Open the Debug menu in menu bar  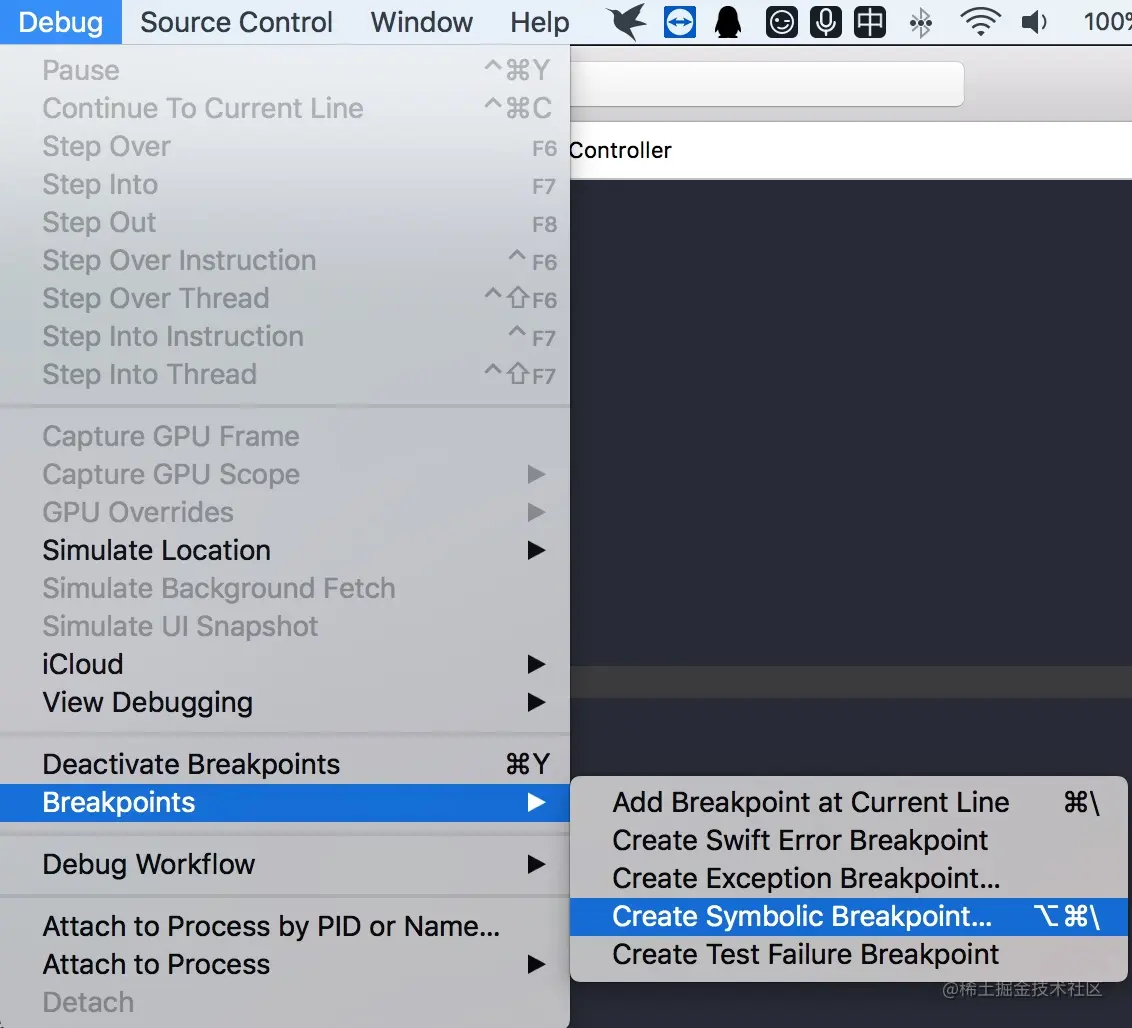tap(61, 22)
